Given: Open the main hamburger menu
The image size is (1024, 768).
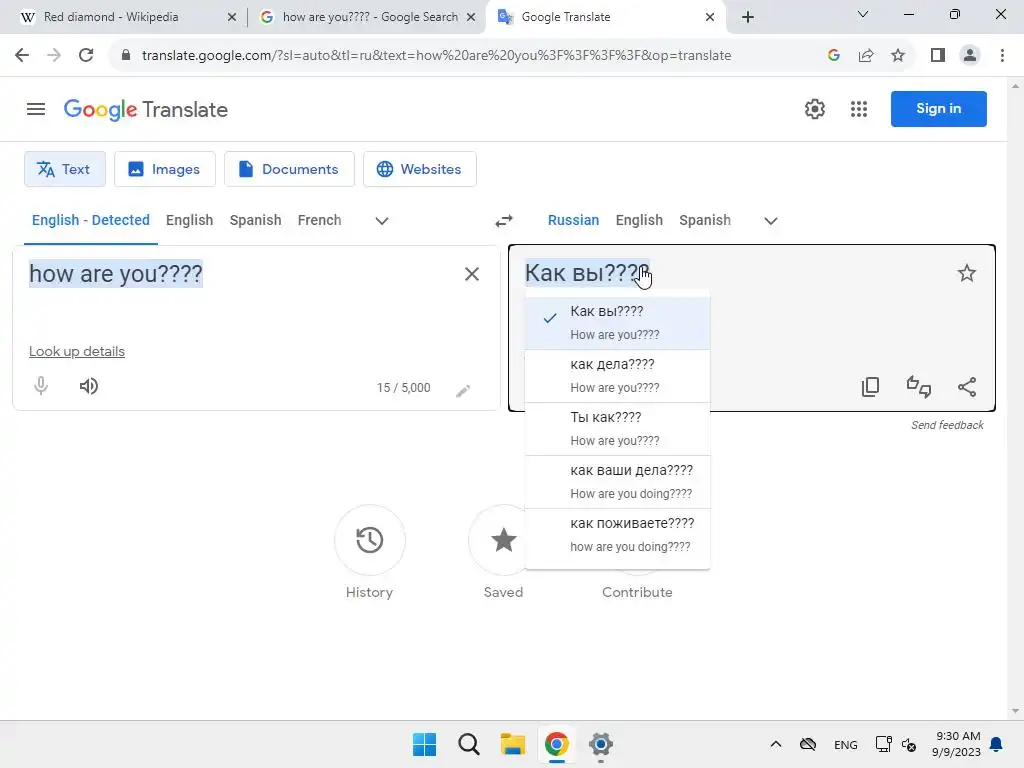Looking at the screenshot, I should tap(36, 109).
